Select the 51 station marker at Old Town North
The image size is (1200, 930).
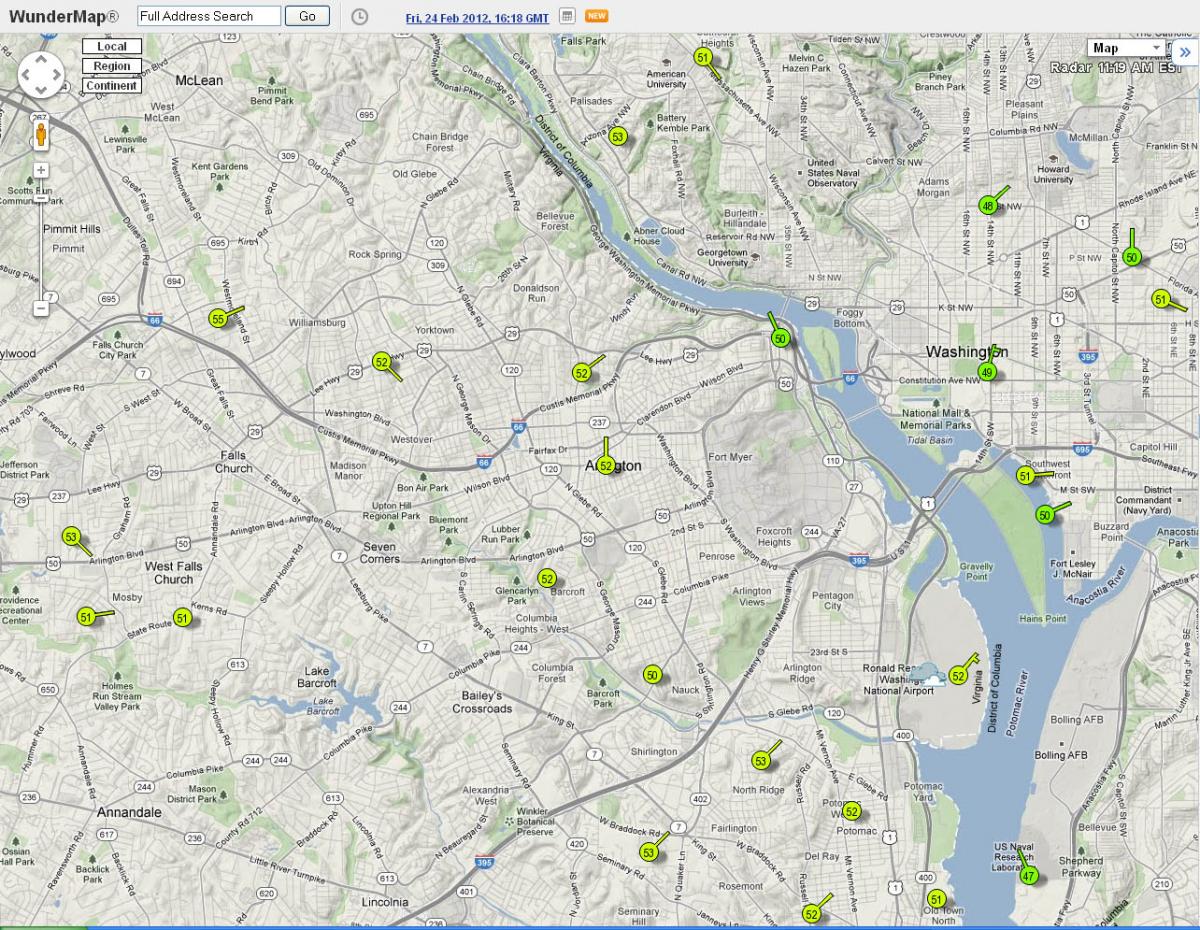[936, 899]
